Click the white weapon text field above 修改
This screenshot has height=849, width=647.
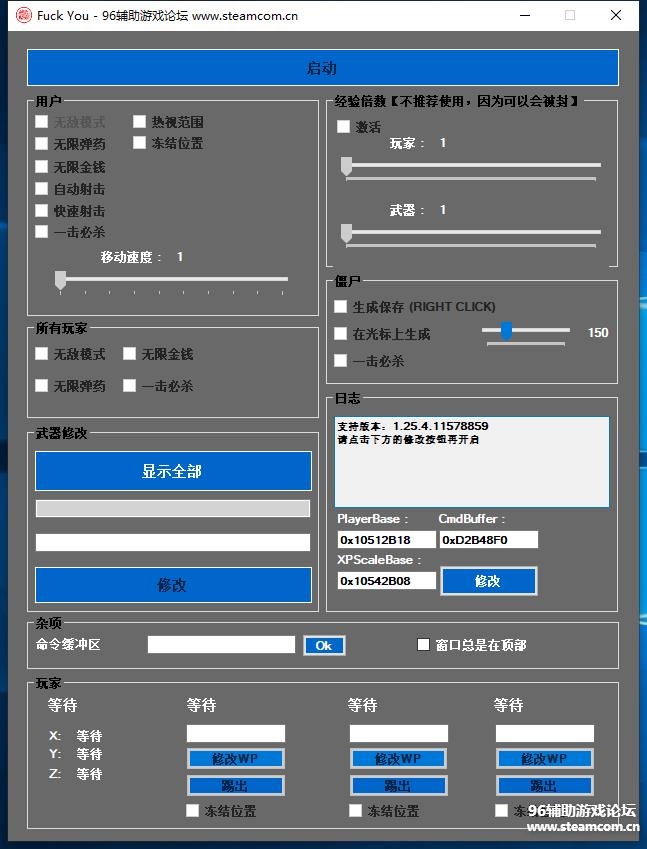click(x=173, y=542)
